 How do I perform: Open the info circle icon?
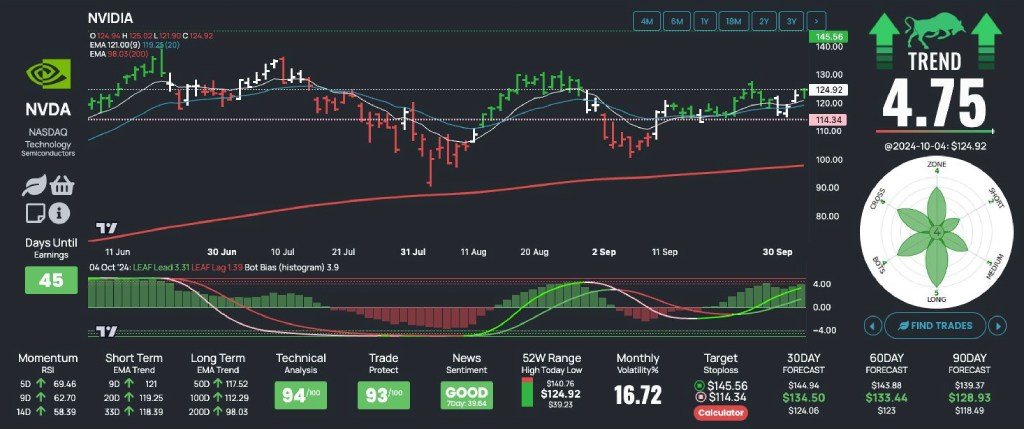coord(60,212)
